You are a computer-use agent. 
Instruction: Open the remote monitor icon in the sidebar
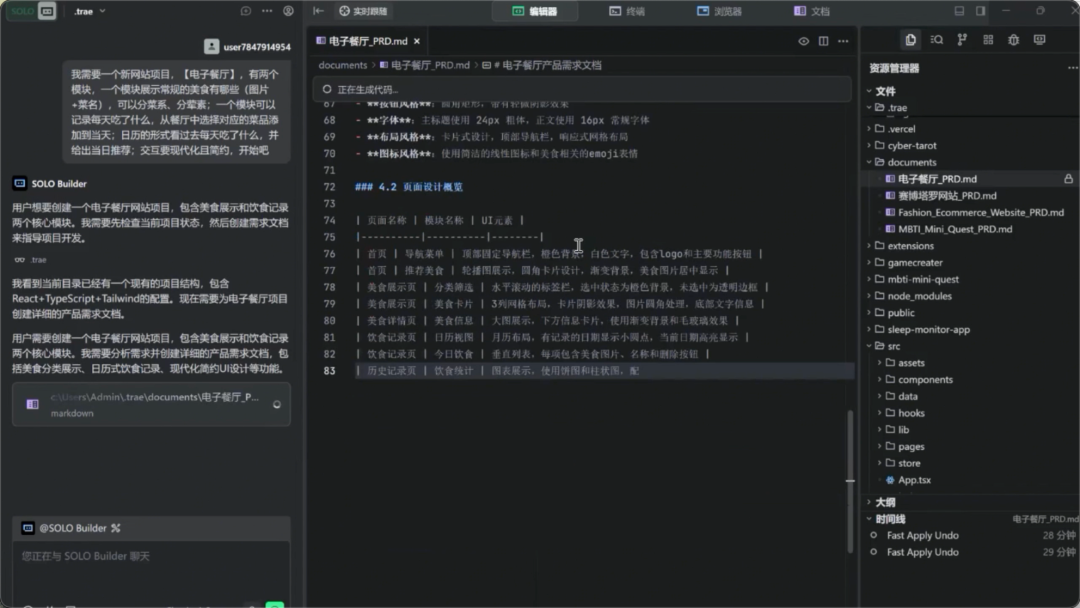click(x=1039, y=40)
